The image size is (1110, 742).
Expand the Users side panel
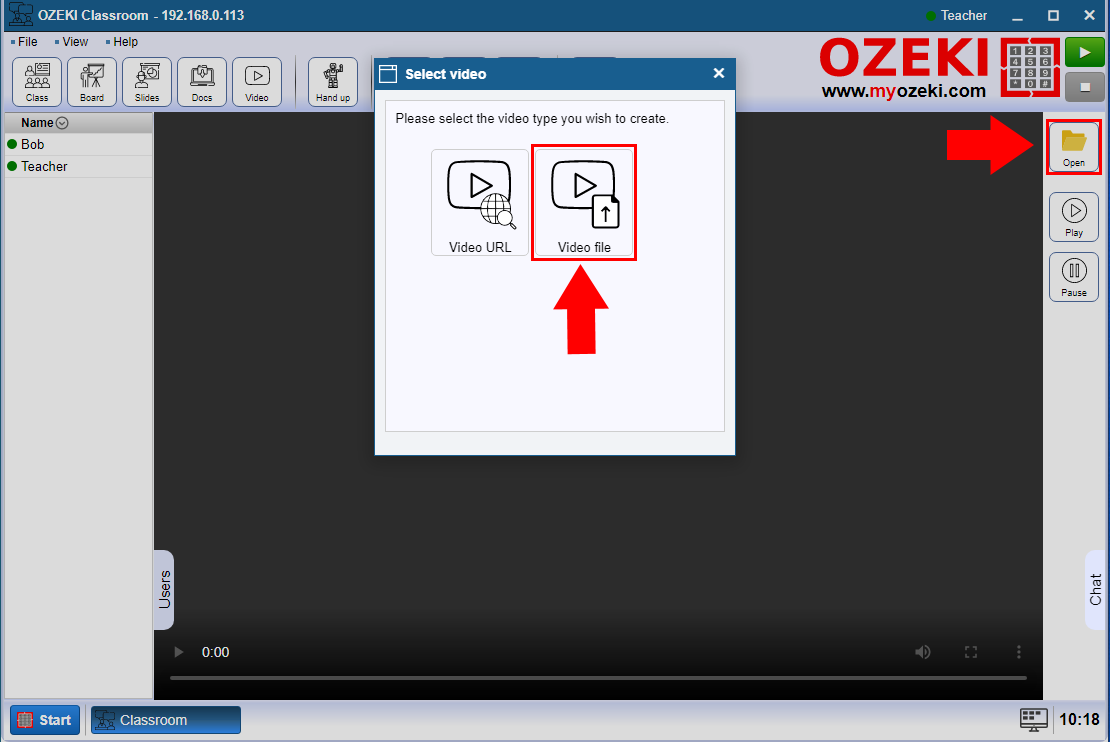(163, 590)
